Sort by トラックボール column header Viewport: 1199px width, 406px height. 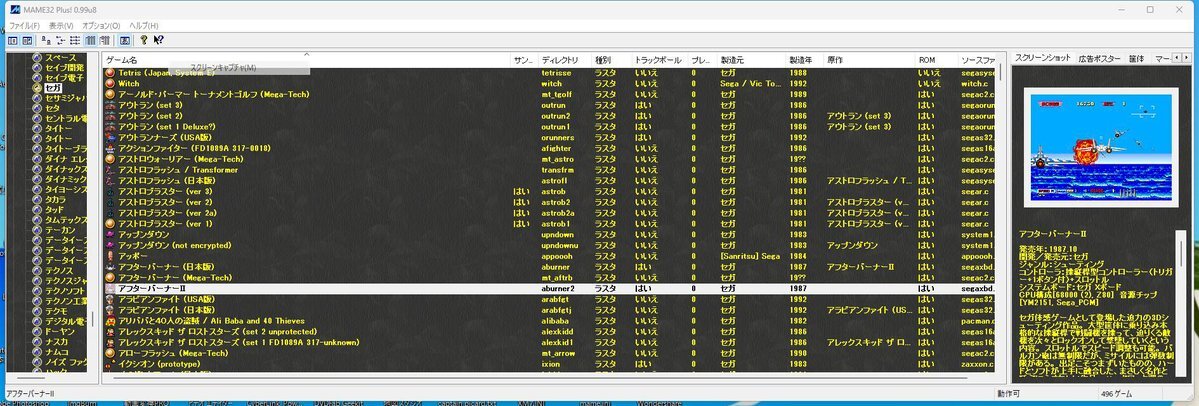(x=659, y=60)
